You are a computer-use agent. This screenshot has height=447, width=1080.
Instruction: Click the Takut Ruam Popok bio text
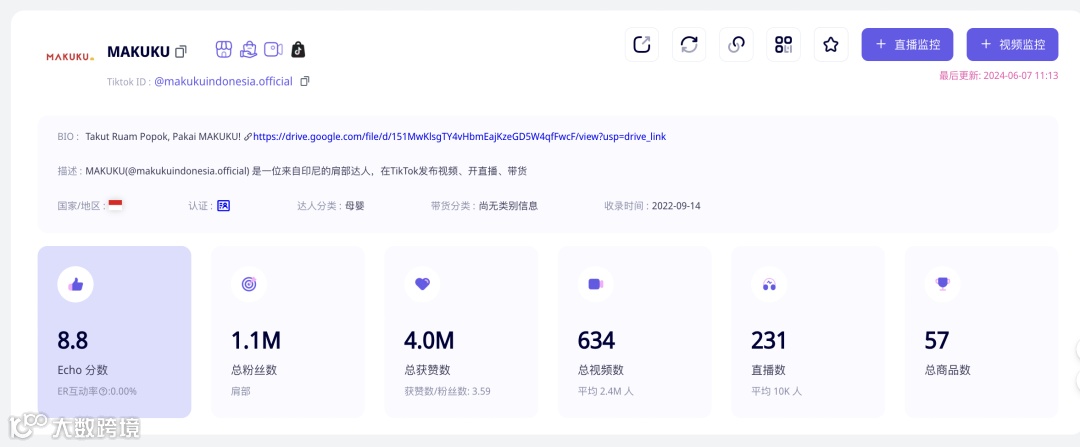coord(163,137)
